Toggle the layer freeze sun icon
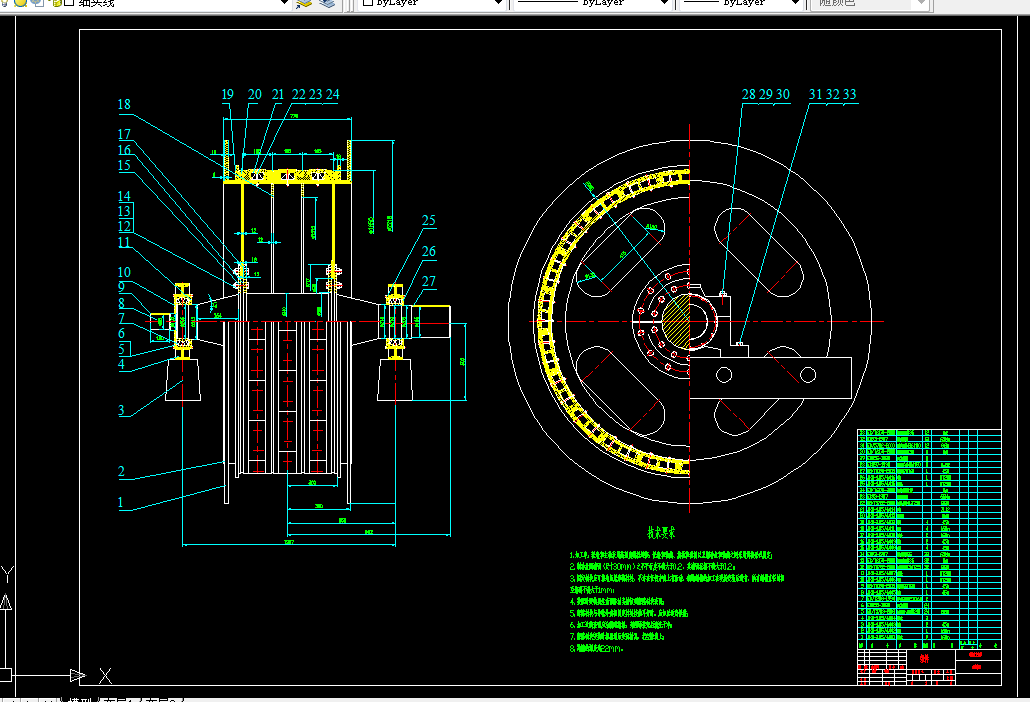The image size is (1030, 702). click(21, 2)
